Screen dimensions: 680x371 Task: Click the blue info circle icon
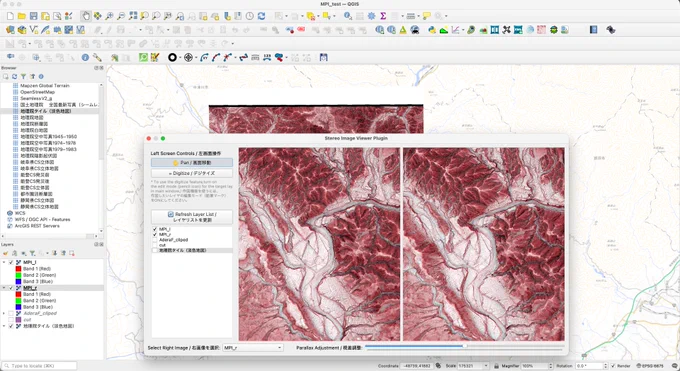(x=85, y=57)
